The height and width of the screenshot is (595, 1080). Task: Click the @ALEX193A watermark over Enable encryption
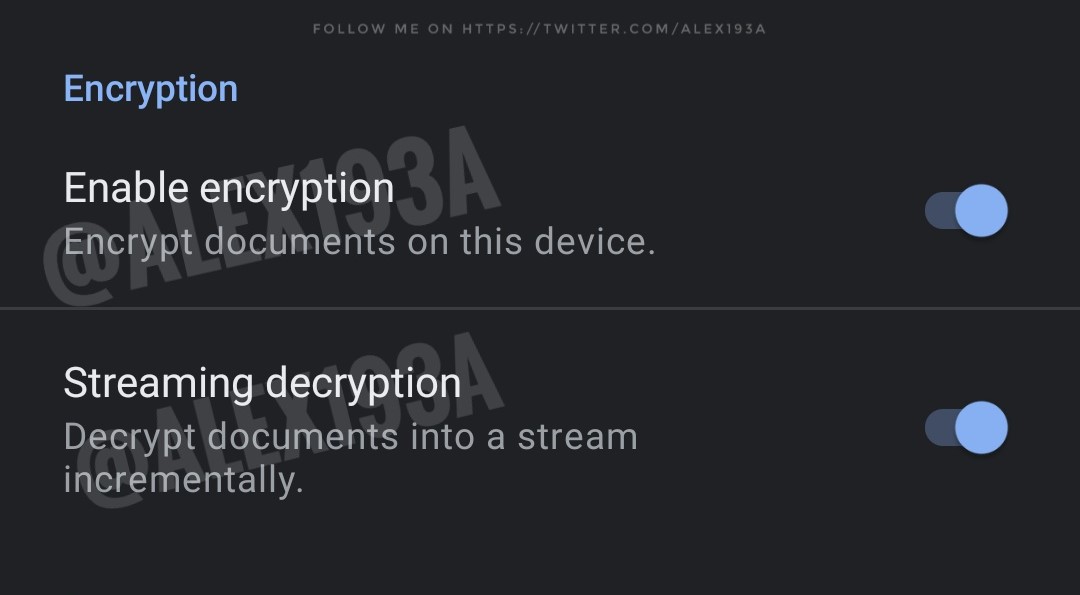[272, 217]
